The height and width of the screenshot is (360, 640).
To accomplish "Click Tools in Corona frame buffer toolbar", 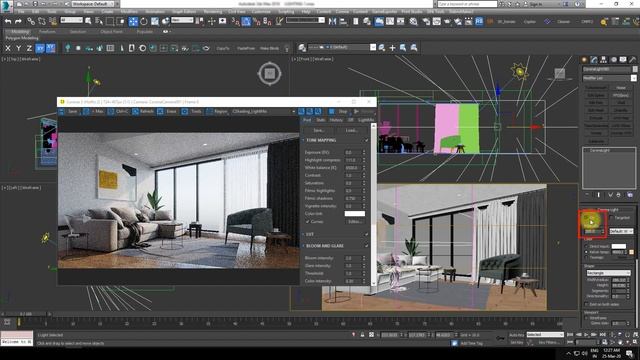I will tap(192, 111).
